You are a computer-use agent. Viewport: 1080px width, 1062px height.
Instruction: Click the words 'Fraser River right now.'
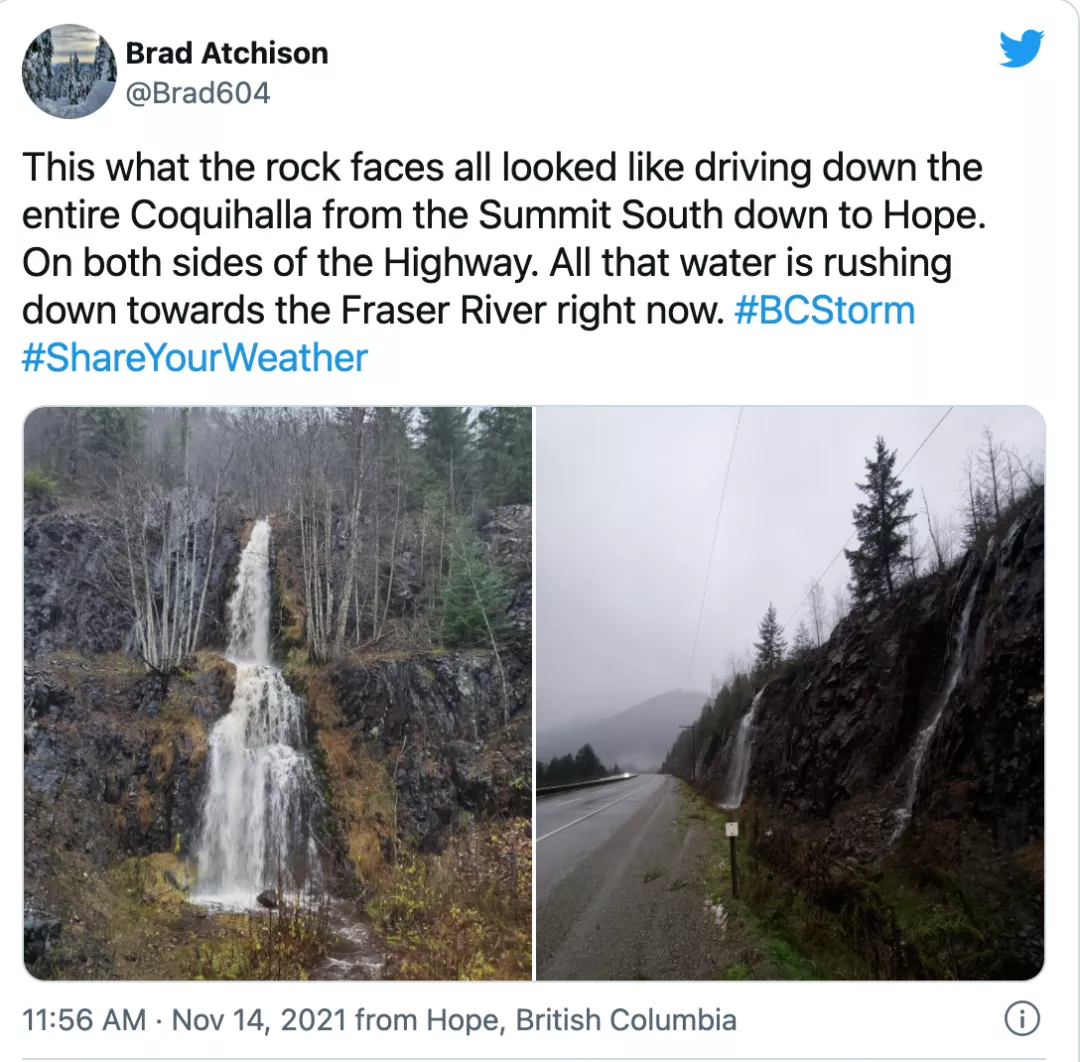(x=532, y=310)
